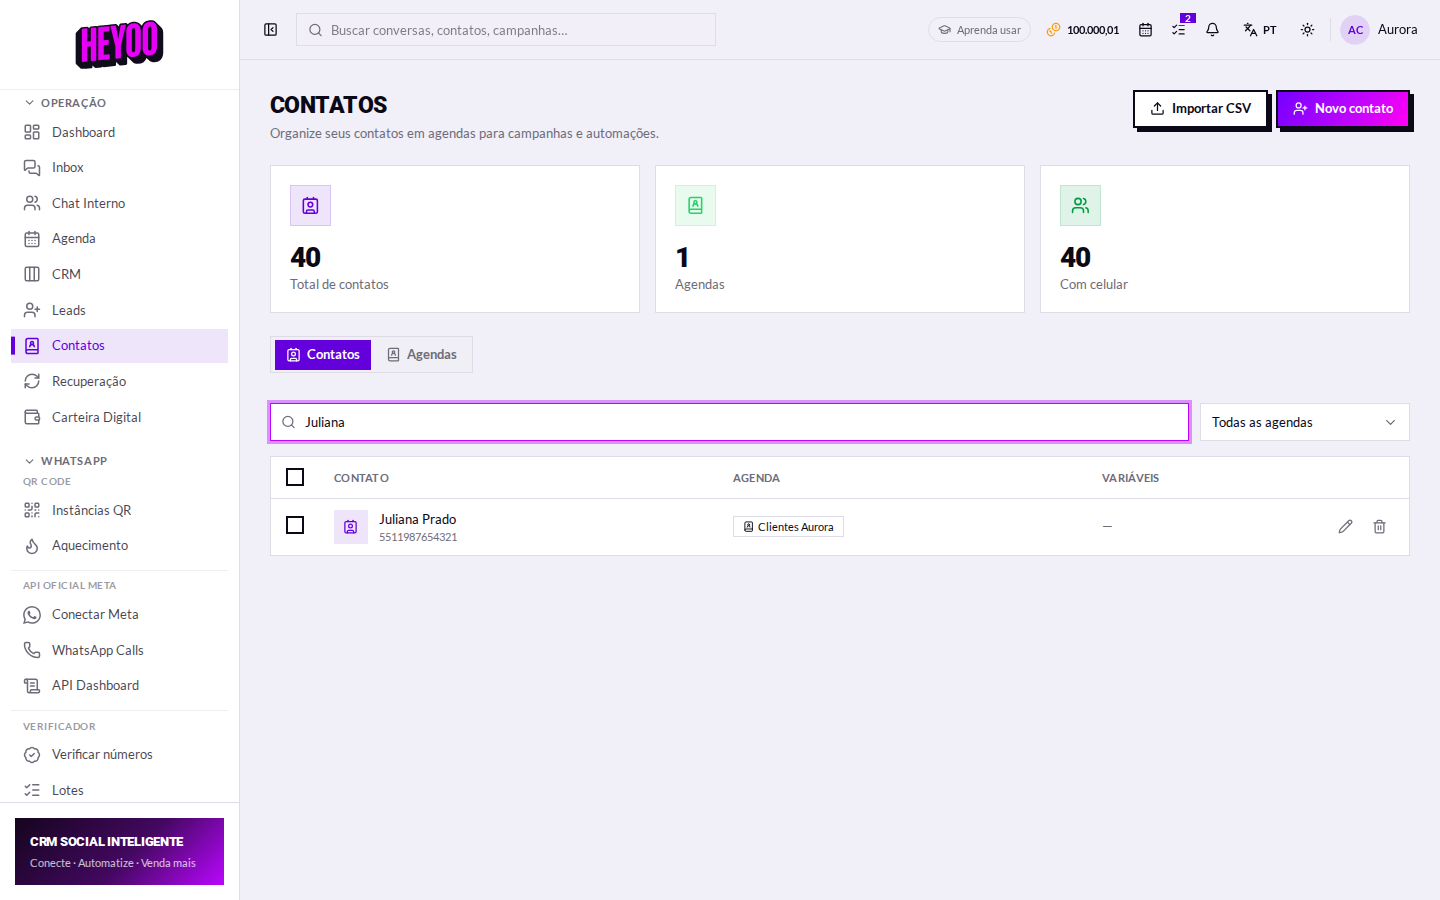Click the CONTATO column header
This screenshot has width=1440, height=900.
click(x=361, y=478)
